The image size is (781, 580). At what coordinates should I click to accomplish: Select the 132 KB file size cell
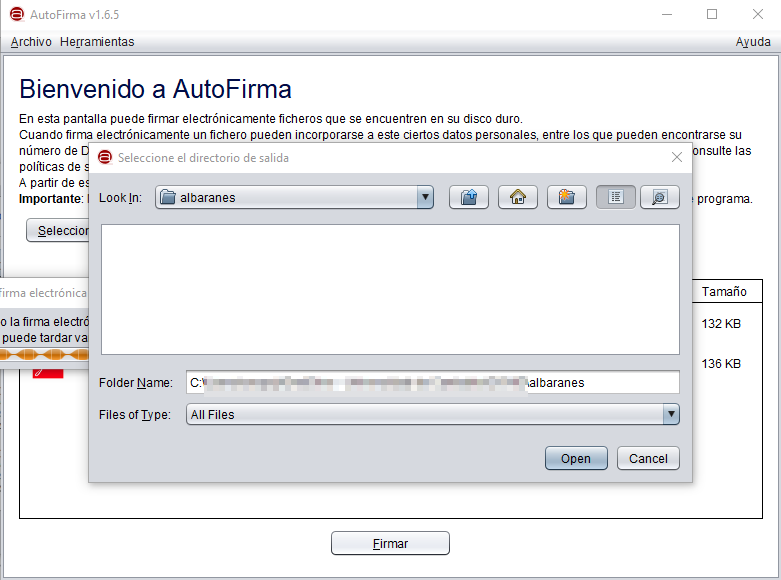click(721, 323)
